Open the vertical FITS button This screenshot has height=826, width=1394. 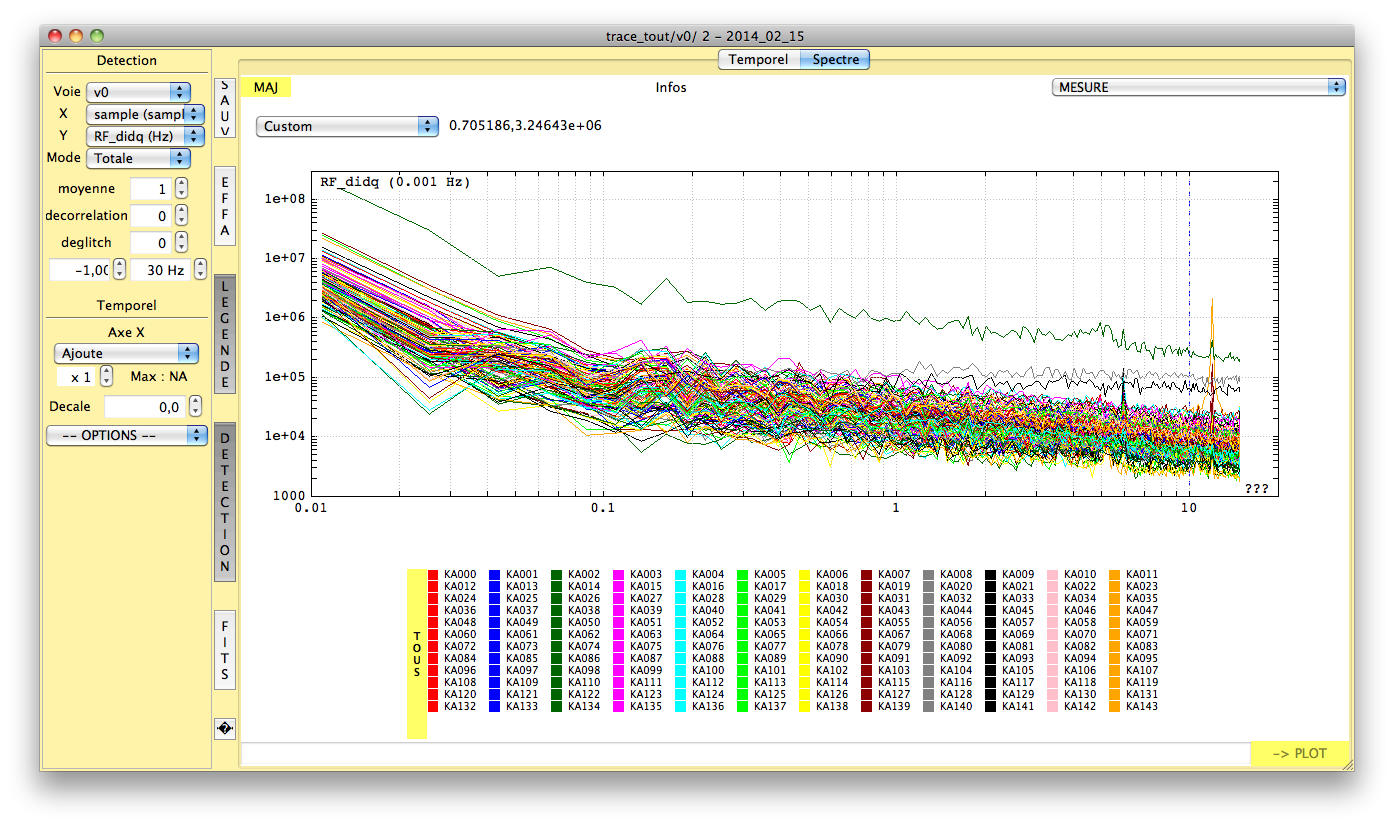[x=225, y=650]
